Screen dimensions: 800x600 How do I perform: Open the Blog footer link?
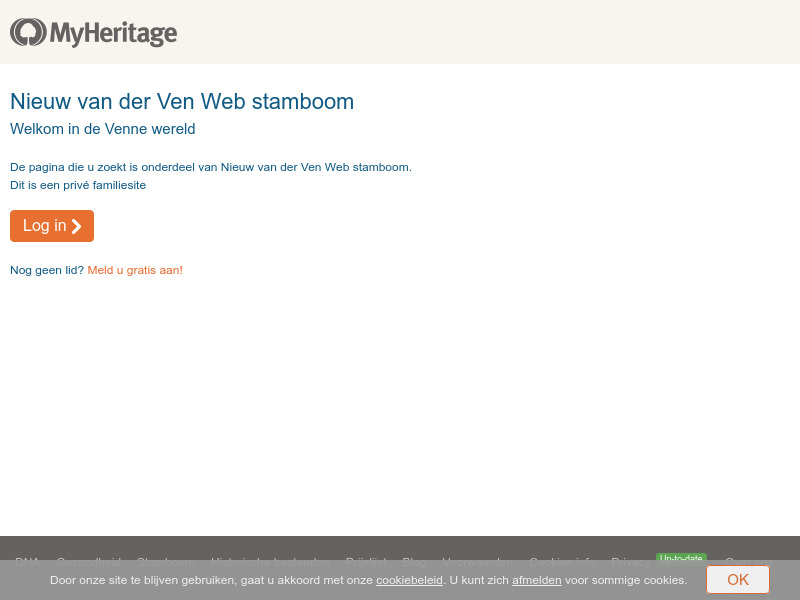click(414, 562)
